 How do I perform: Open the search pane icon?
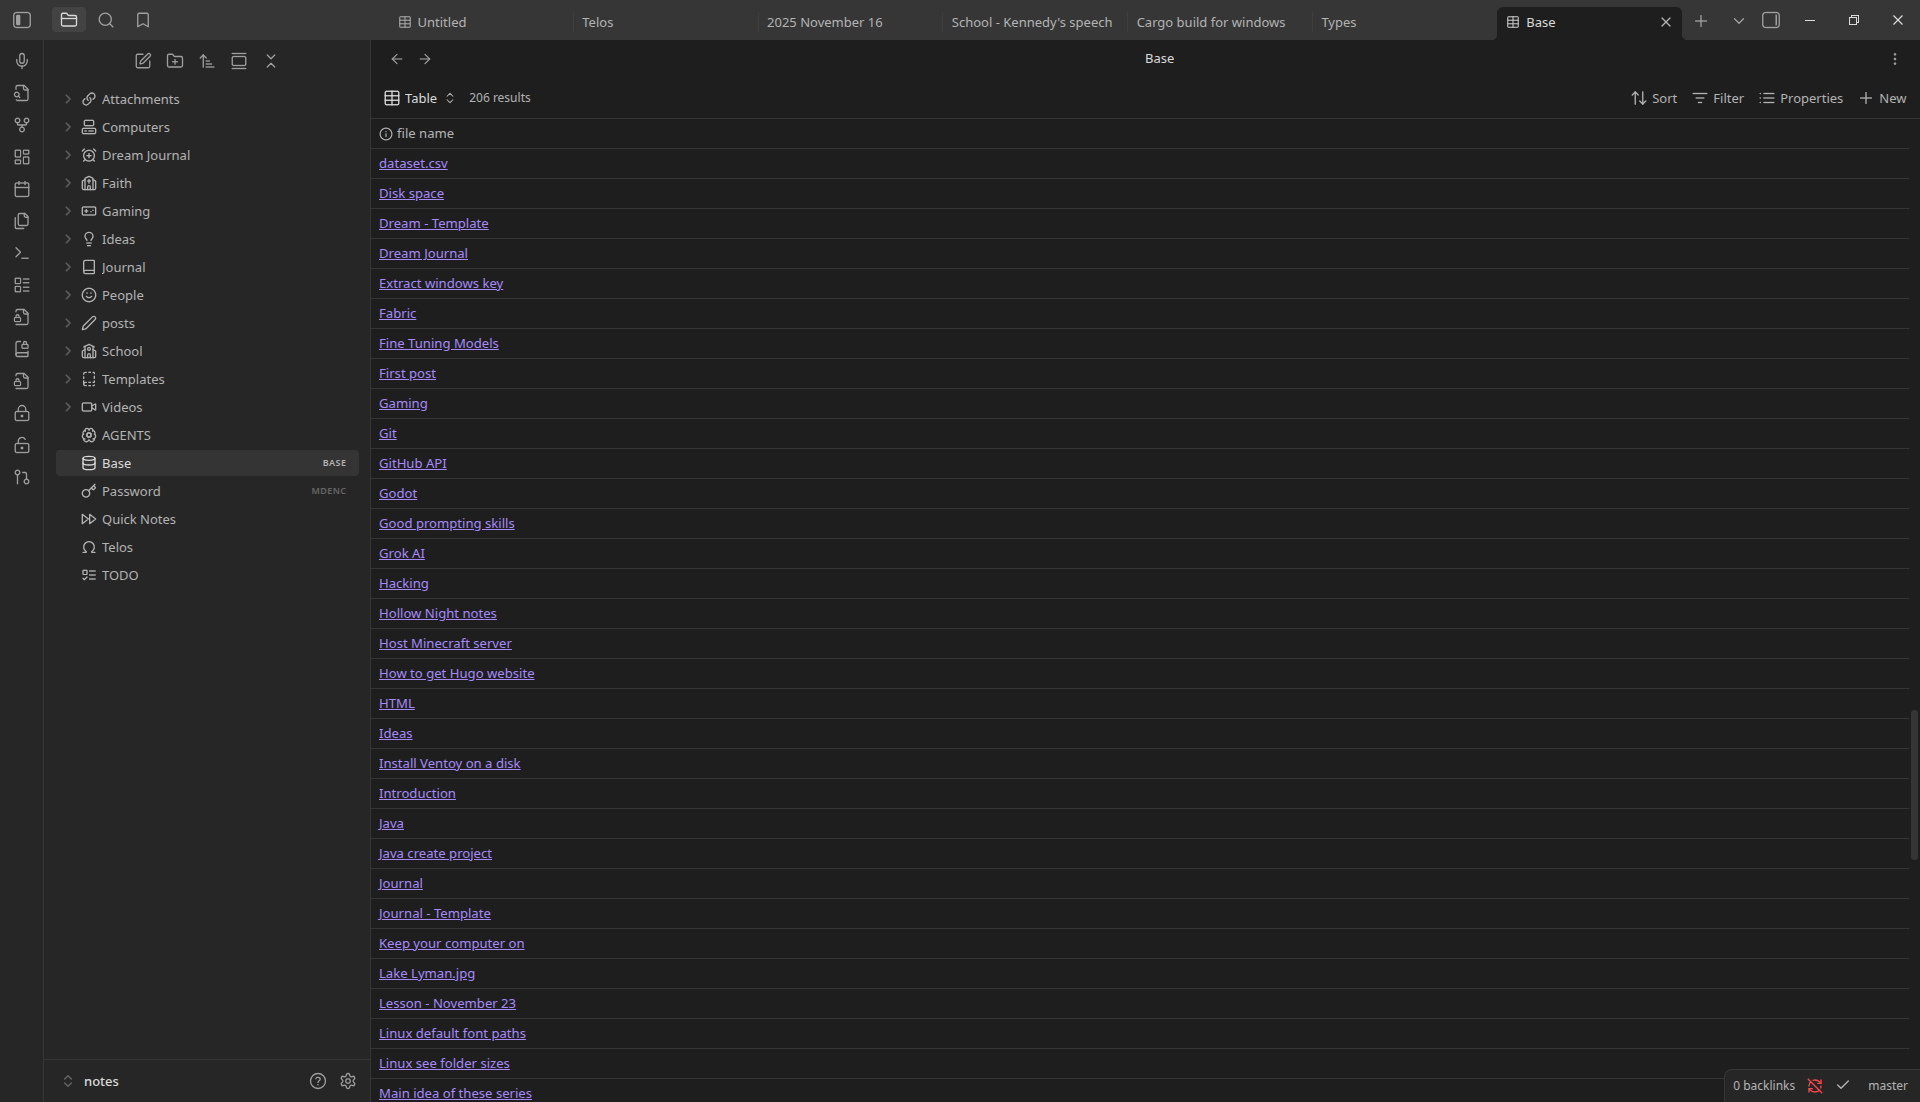click(x=106, y=20)
